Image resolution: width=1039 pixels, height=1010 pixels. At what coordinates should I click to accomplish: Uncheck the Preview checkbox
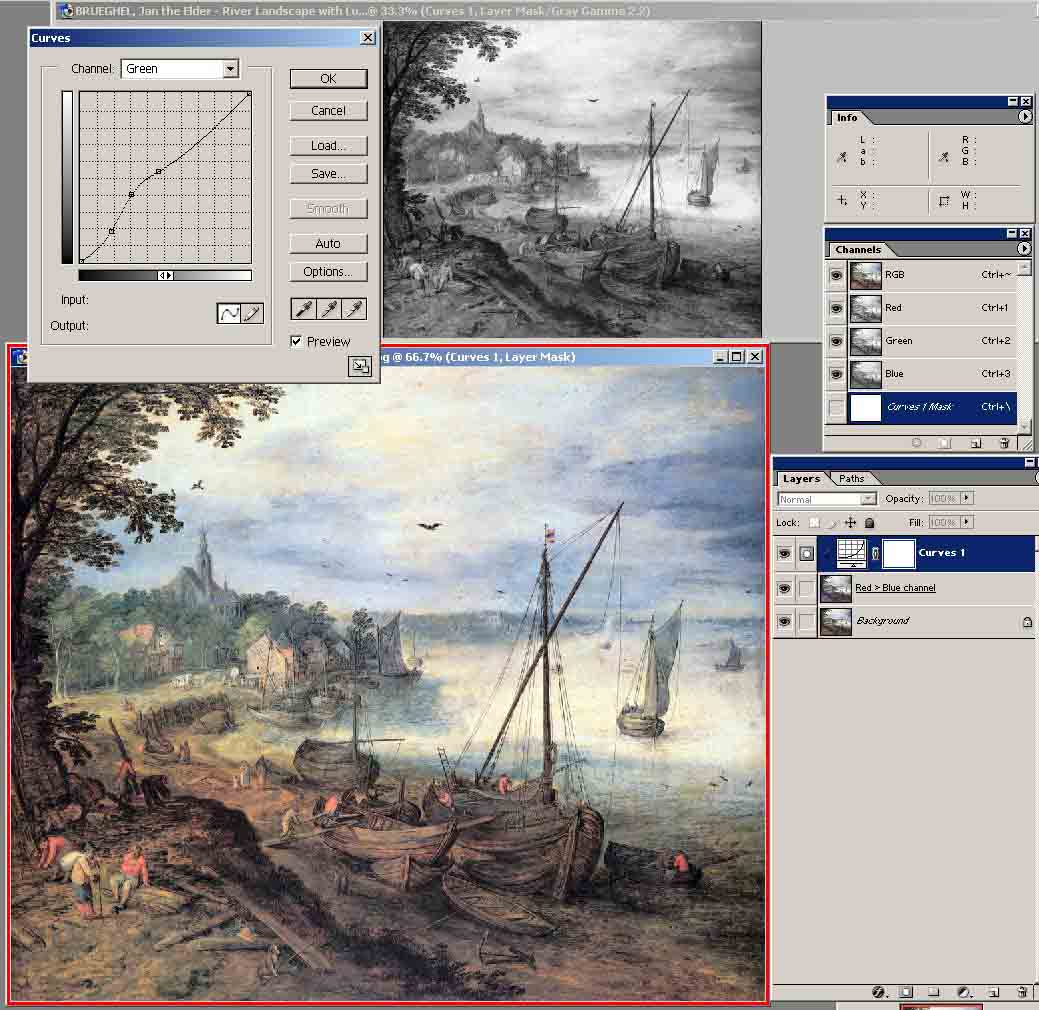pos(296,341)
